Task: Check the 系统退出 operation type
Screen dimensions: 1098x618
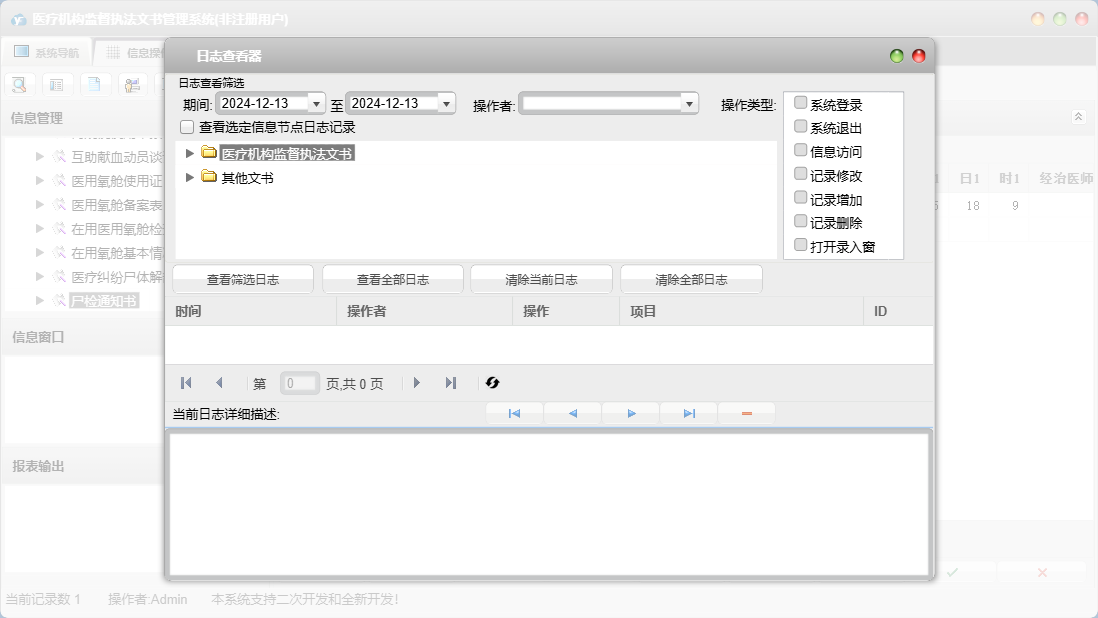Action: pyautogui.click(x=800, y=127)
